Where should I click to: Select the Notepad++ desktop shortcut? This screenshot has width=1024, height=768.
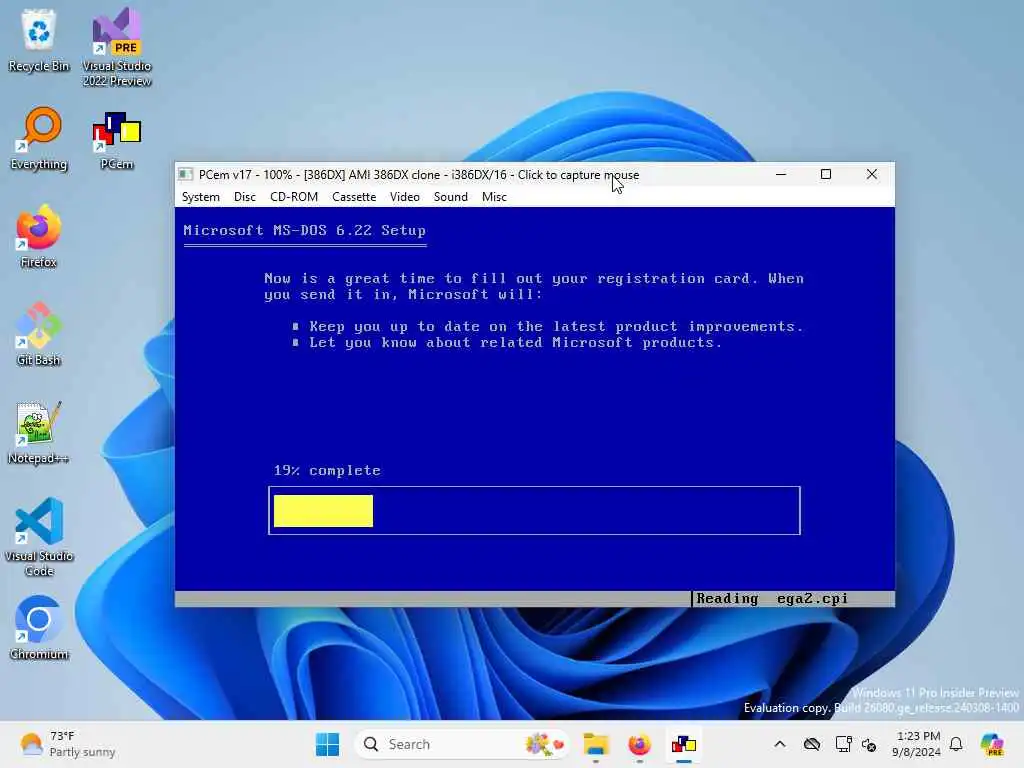[39, 432]
